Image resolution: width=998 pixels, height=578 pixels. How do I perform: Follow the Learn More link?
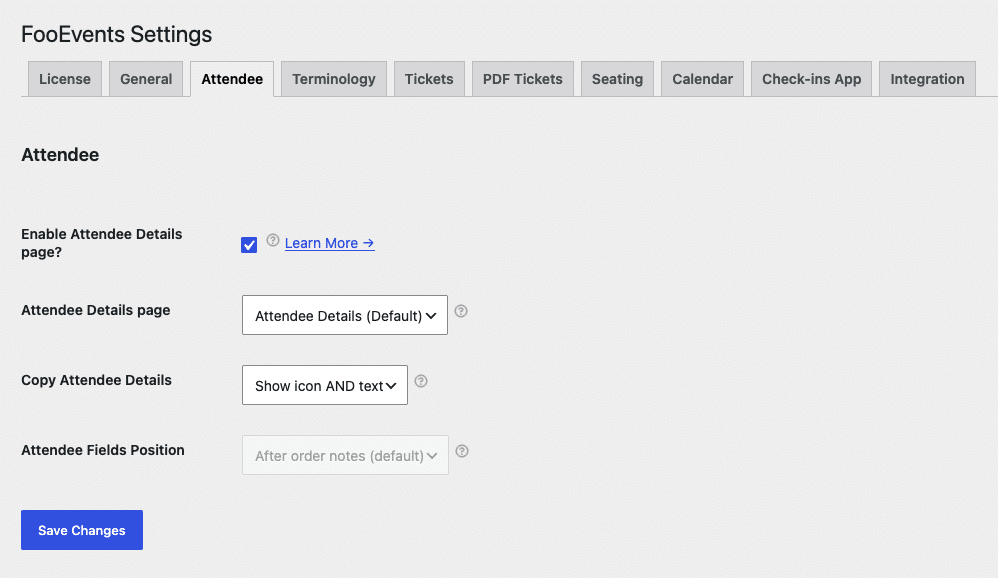coord(329,243)
